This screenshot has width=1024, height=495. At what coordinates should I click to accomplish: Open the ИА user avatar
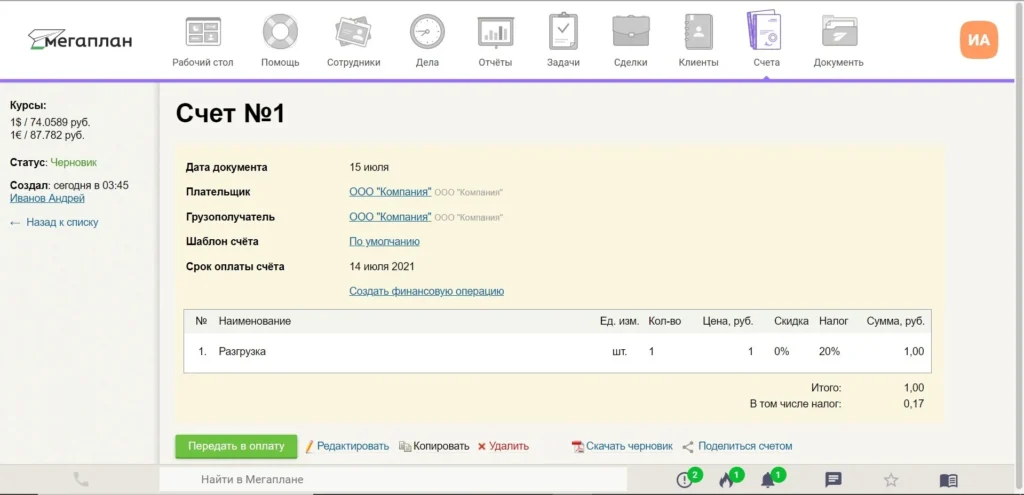(x=978, y=40)
